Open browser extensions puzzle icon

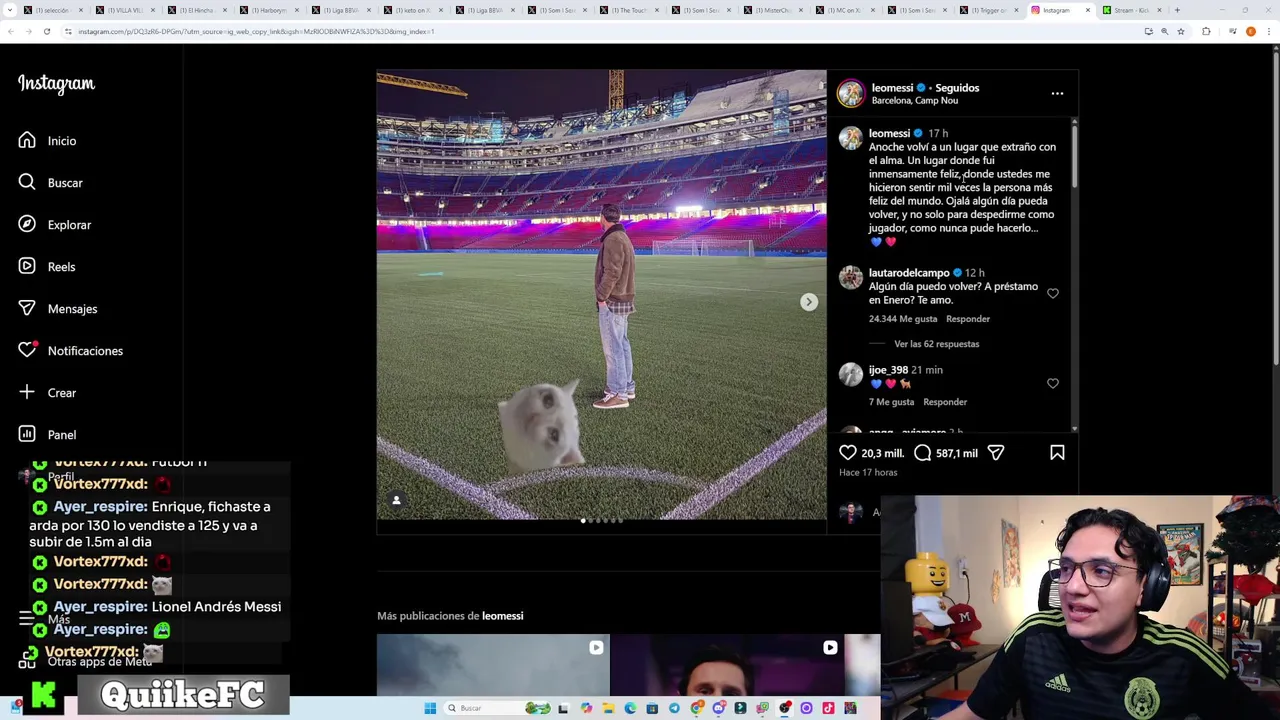coord(1206,32)
